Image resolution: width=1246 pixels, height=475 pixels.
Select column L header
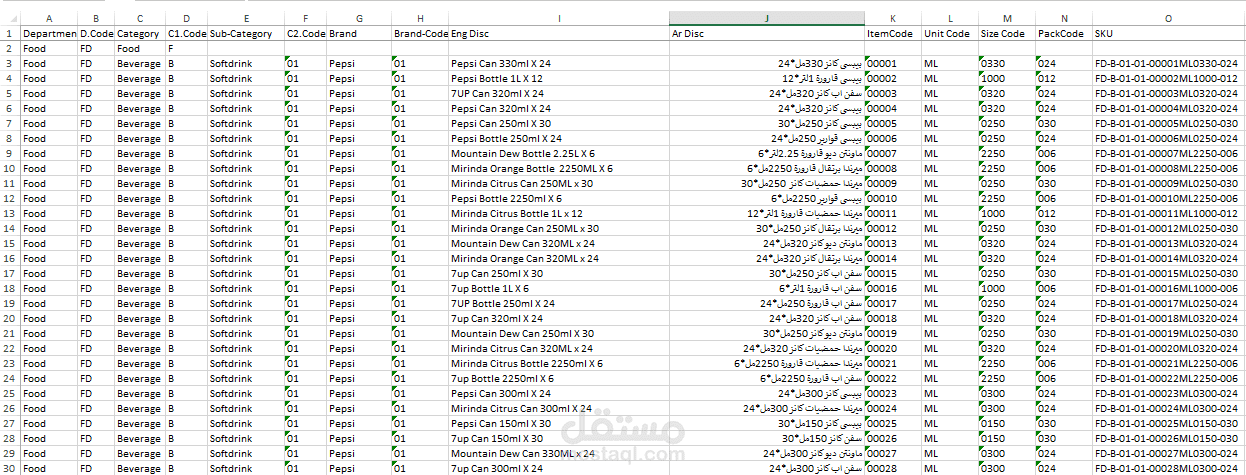949,18
